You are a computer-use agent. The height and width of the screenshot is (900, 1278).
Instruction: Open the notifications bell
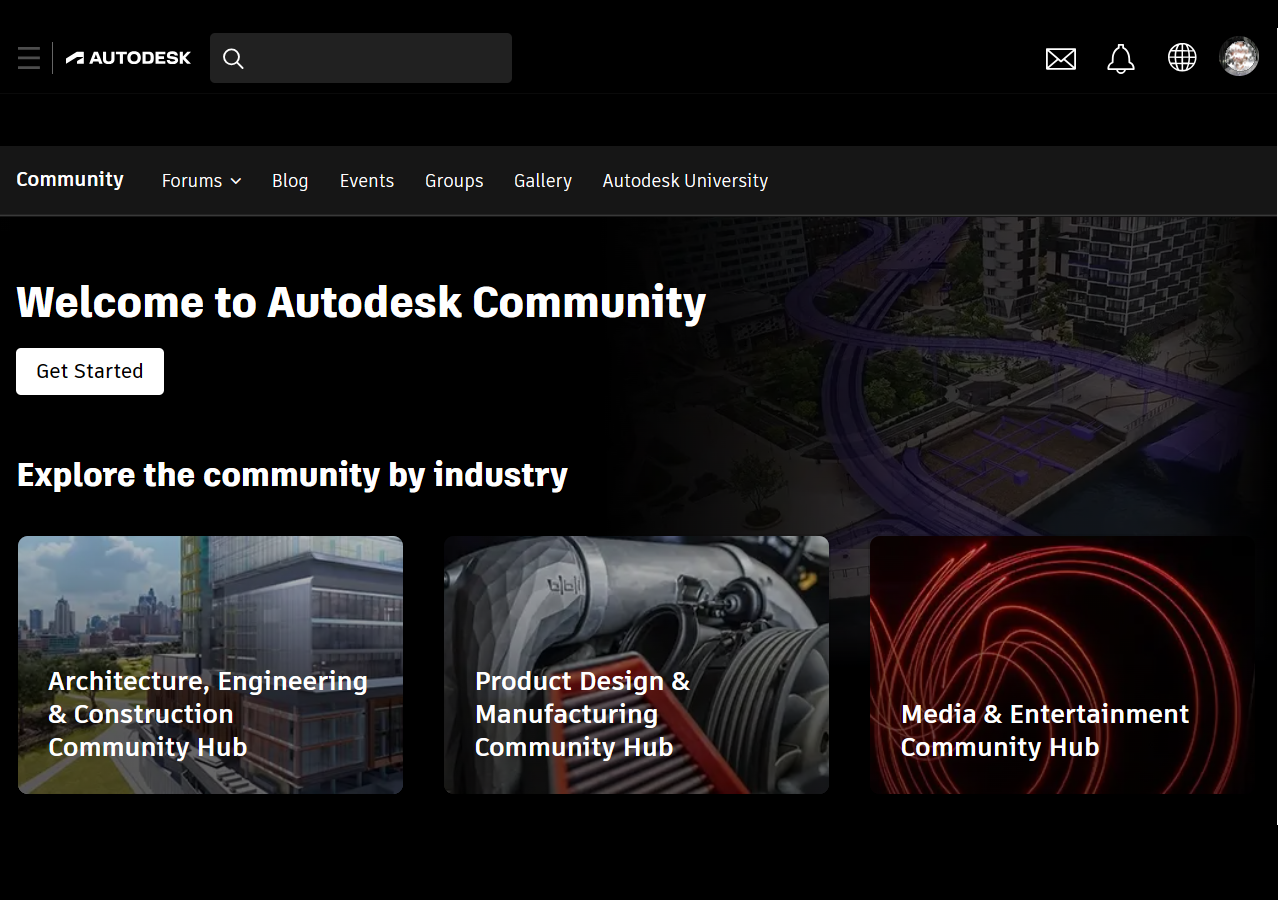[1121, 59]
